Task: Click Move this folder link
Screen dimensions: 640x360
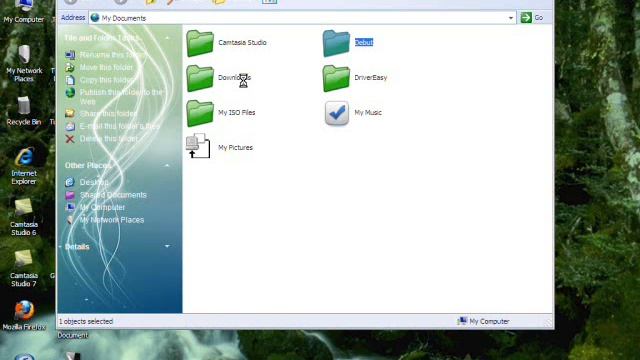Action: (106, 67)
